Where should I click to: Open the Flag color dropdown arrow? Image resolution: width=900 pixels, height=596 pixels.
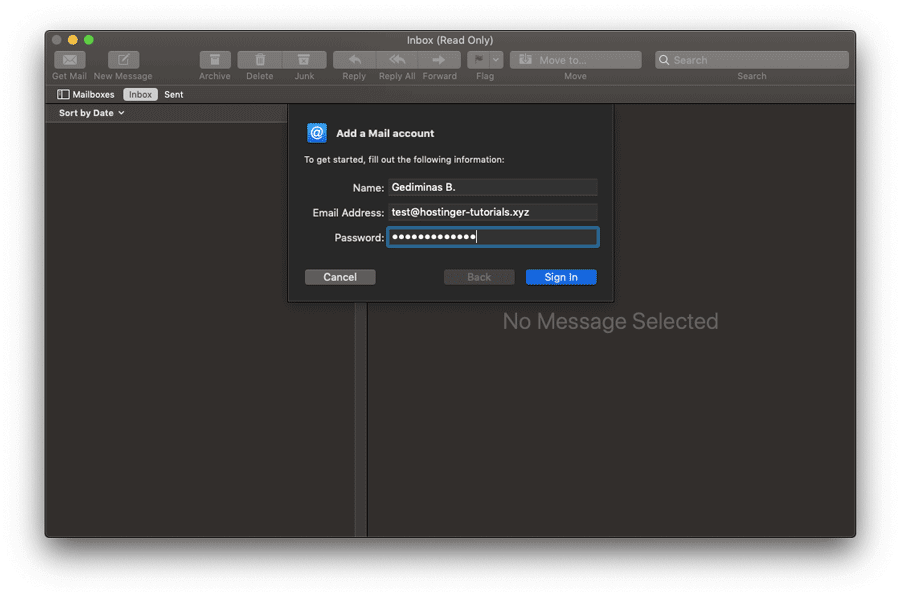(x=496, y=60)
